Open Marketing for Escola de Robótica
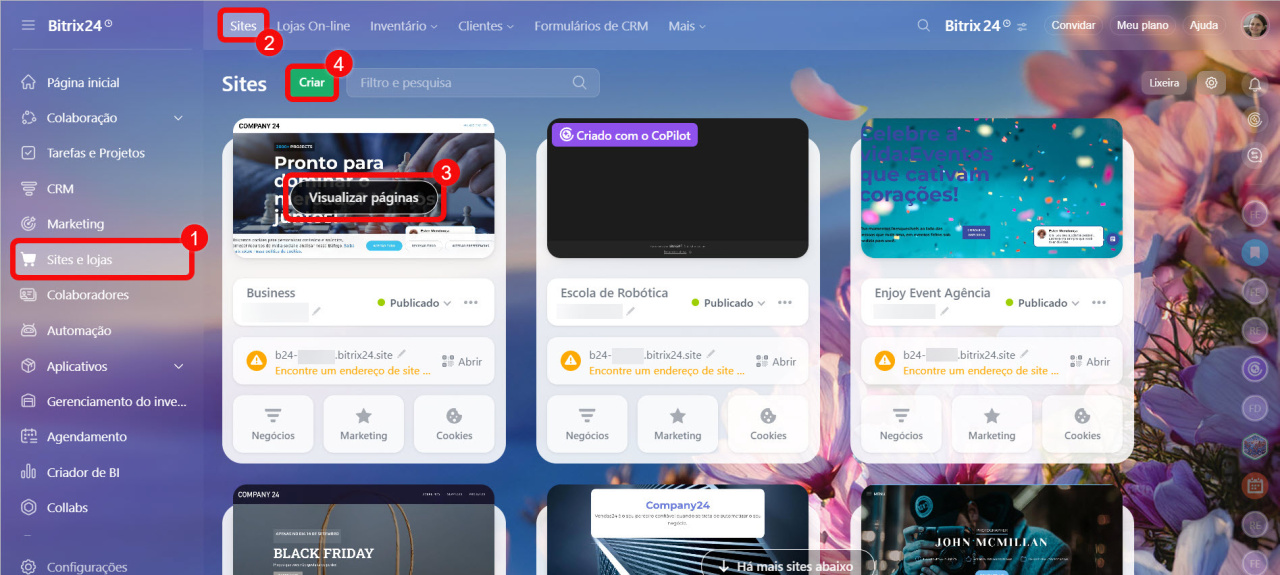This screenshot has width=1280, height=575. 678,424
